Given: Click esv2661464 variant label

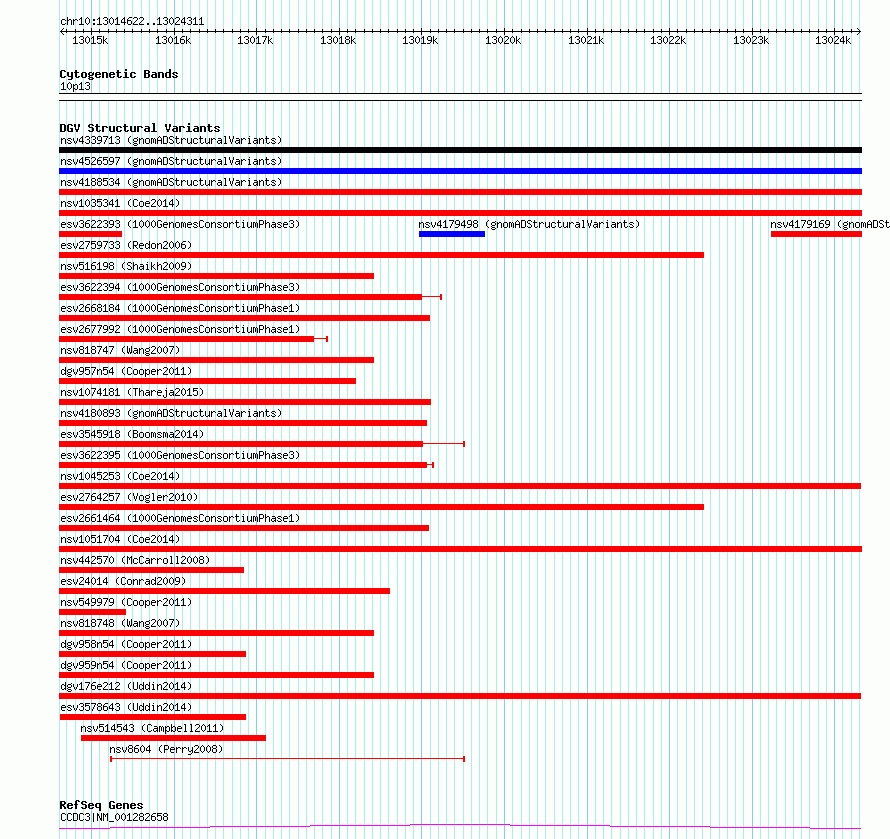Looking at the screenshot, I should coord(180,518).
